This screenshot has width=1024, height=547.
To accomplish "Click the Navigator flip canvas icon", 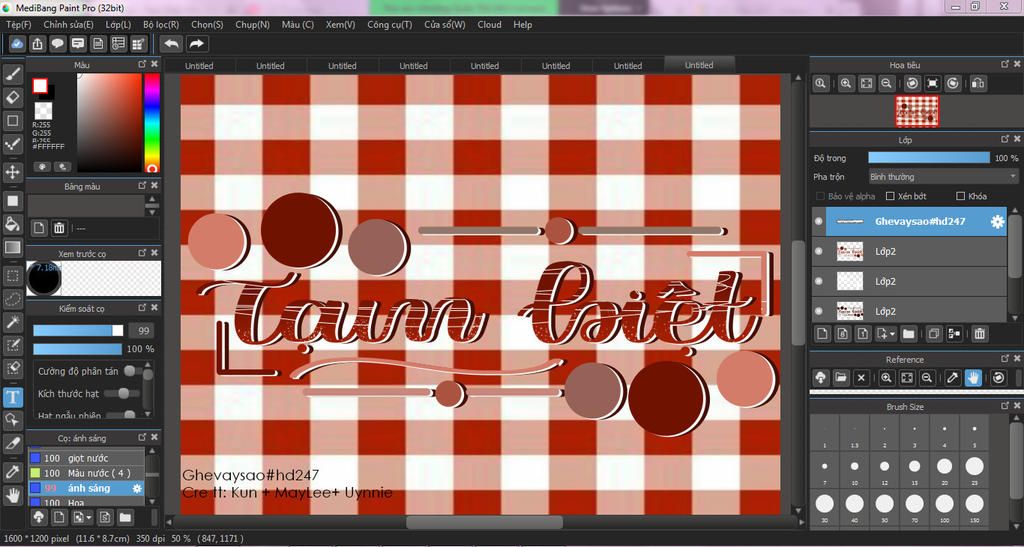I will pyautogui.click(x=978, y=84).
